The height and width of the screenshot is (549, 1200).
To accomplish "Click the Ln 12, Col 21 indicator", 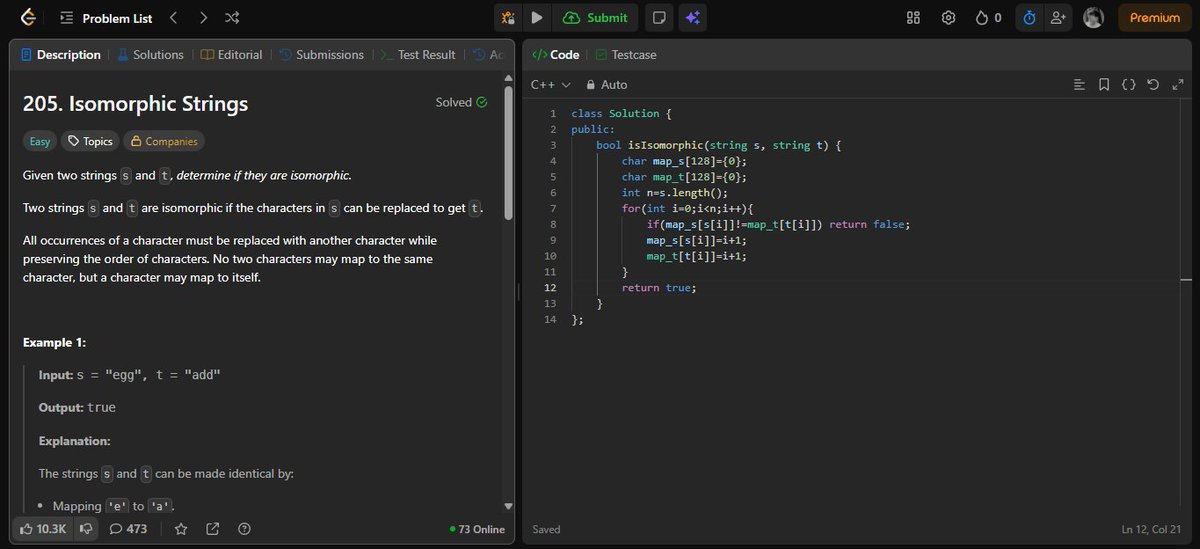I will point(1153,529).
